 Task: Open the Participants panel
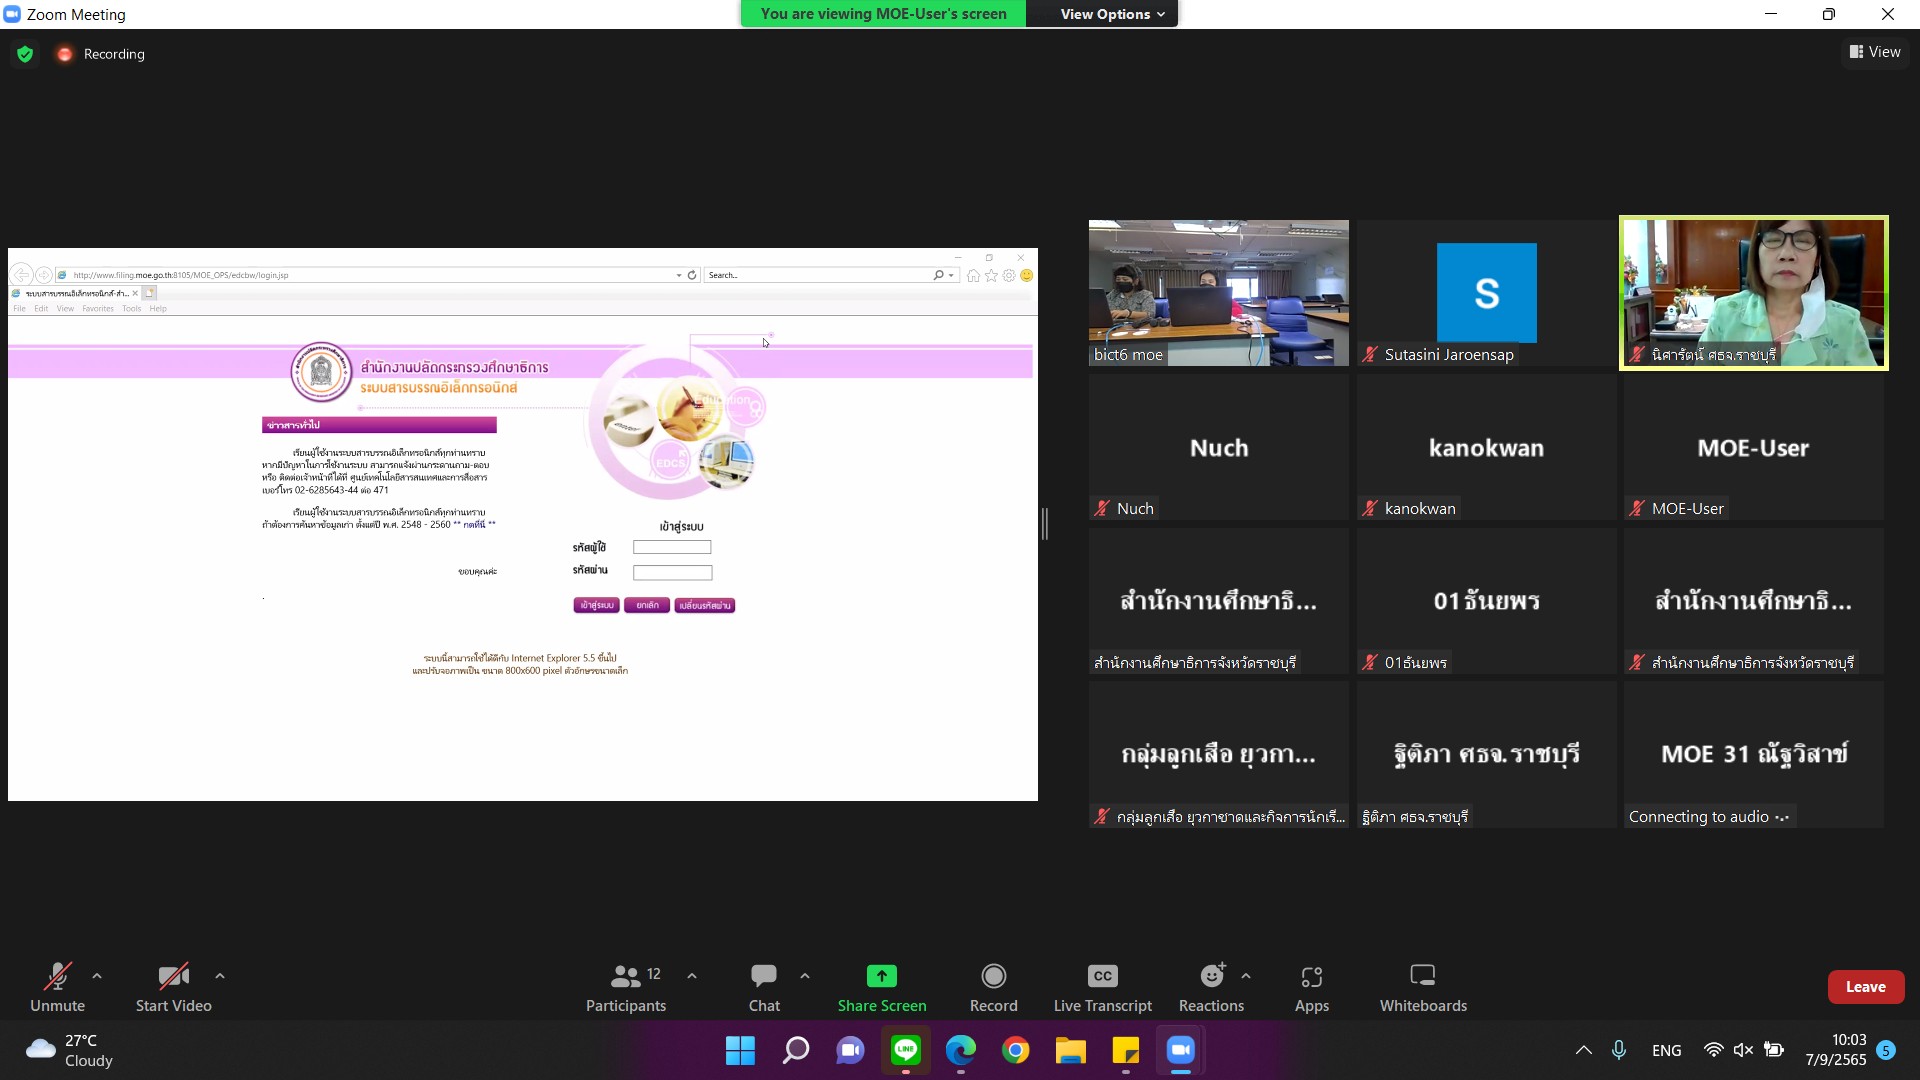tap(626, 987)
